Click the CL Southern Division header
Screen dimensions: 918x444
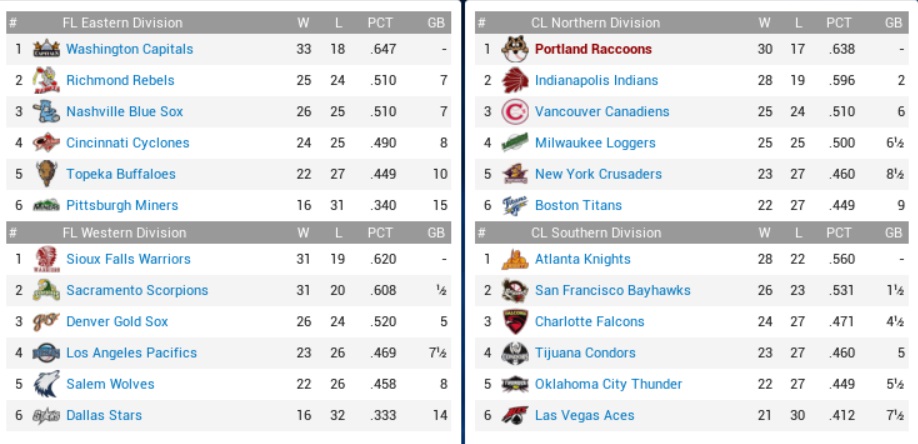click(x=595, y=233)
